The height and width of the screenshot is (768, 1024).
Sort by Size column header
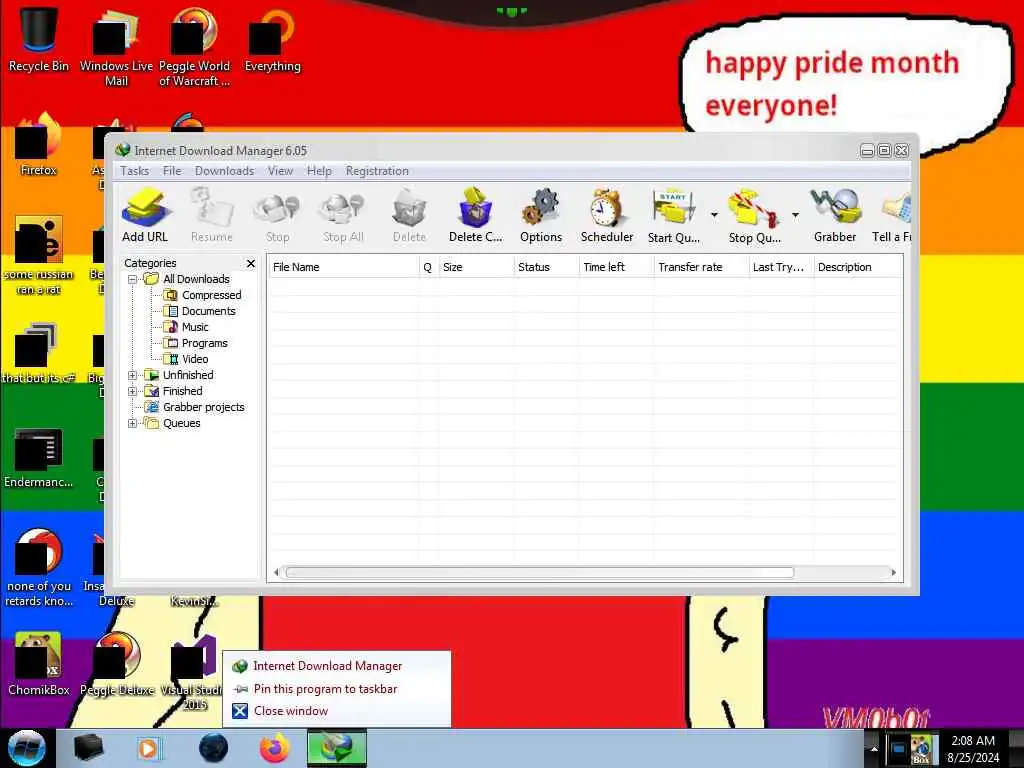pyautogui.click(x=476, y=267)
